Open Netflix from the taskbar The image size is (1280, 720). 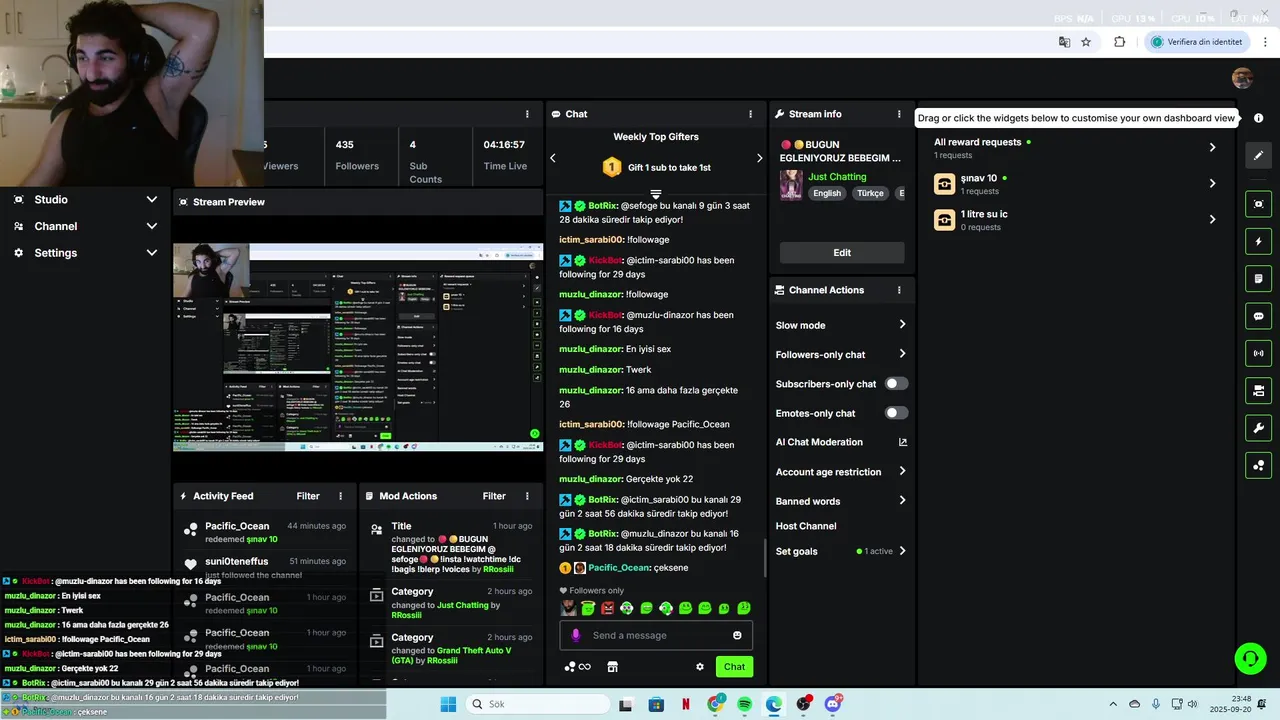[x=686, y=704]
